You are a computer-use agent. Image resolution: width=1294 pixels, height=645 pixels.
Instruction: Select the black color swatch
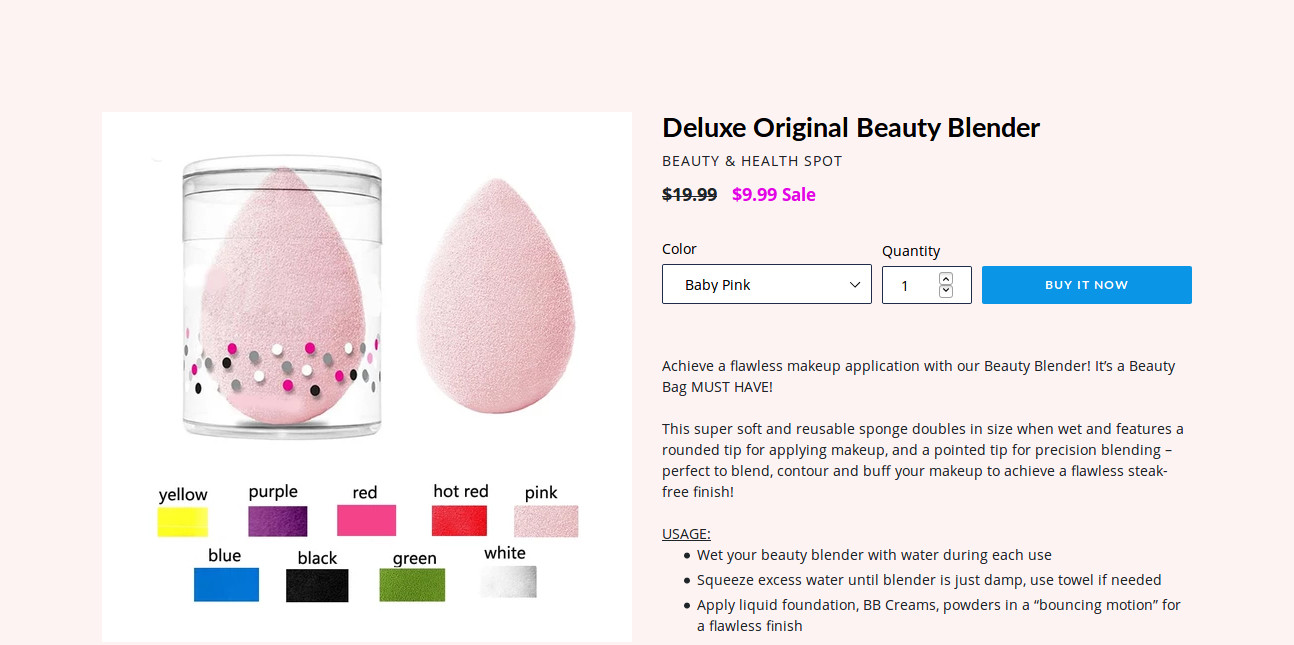317,583
